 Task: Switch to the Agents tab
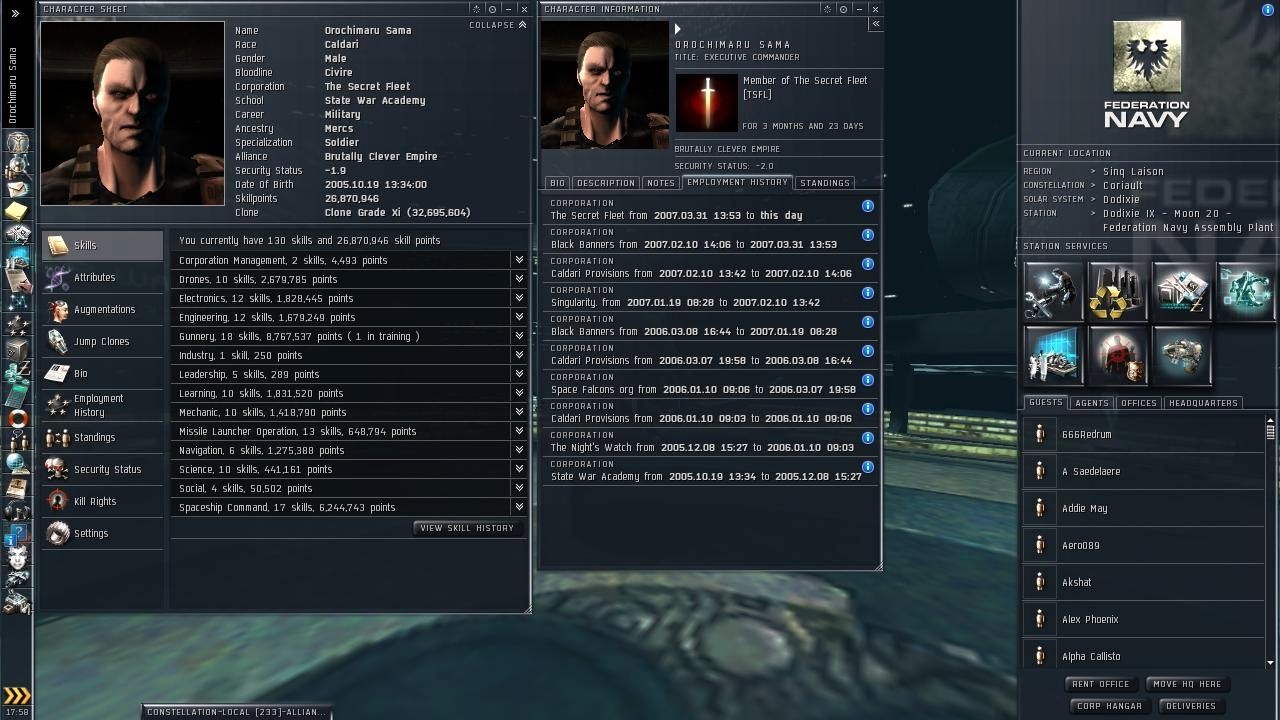pos(1091,403)
